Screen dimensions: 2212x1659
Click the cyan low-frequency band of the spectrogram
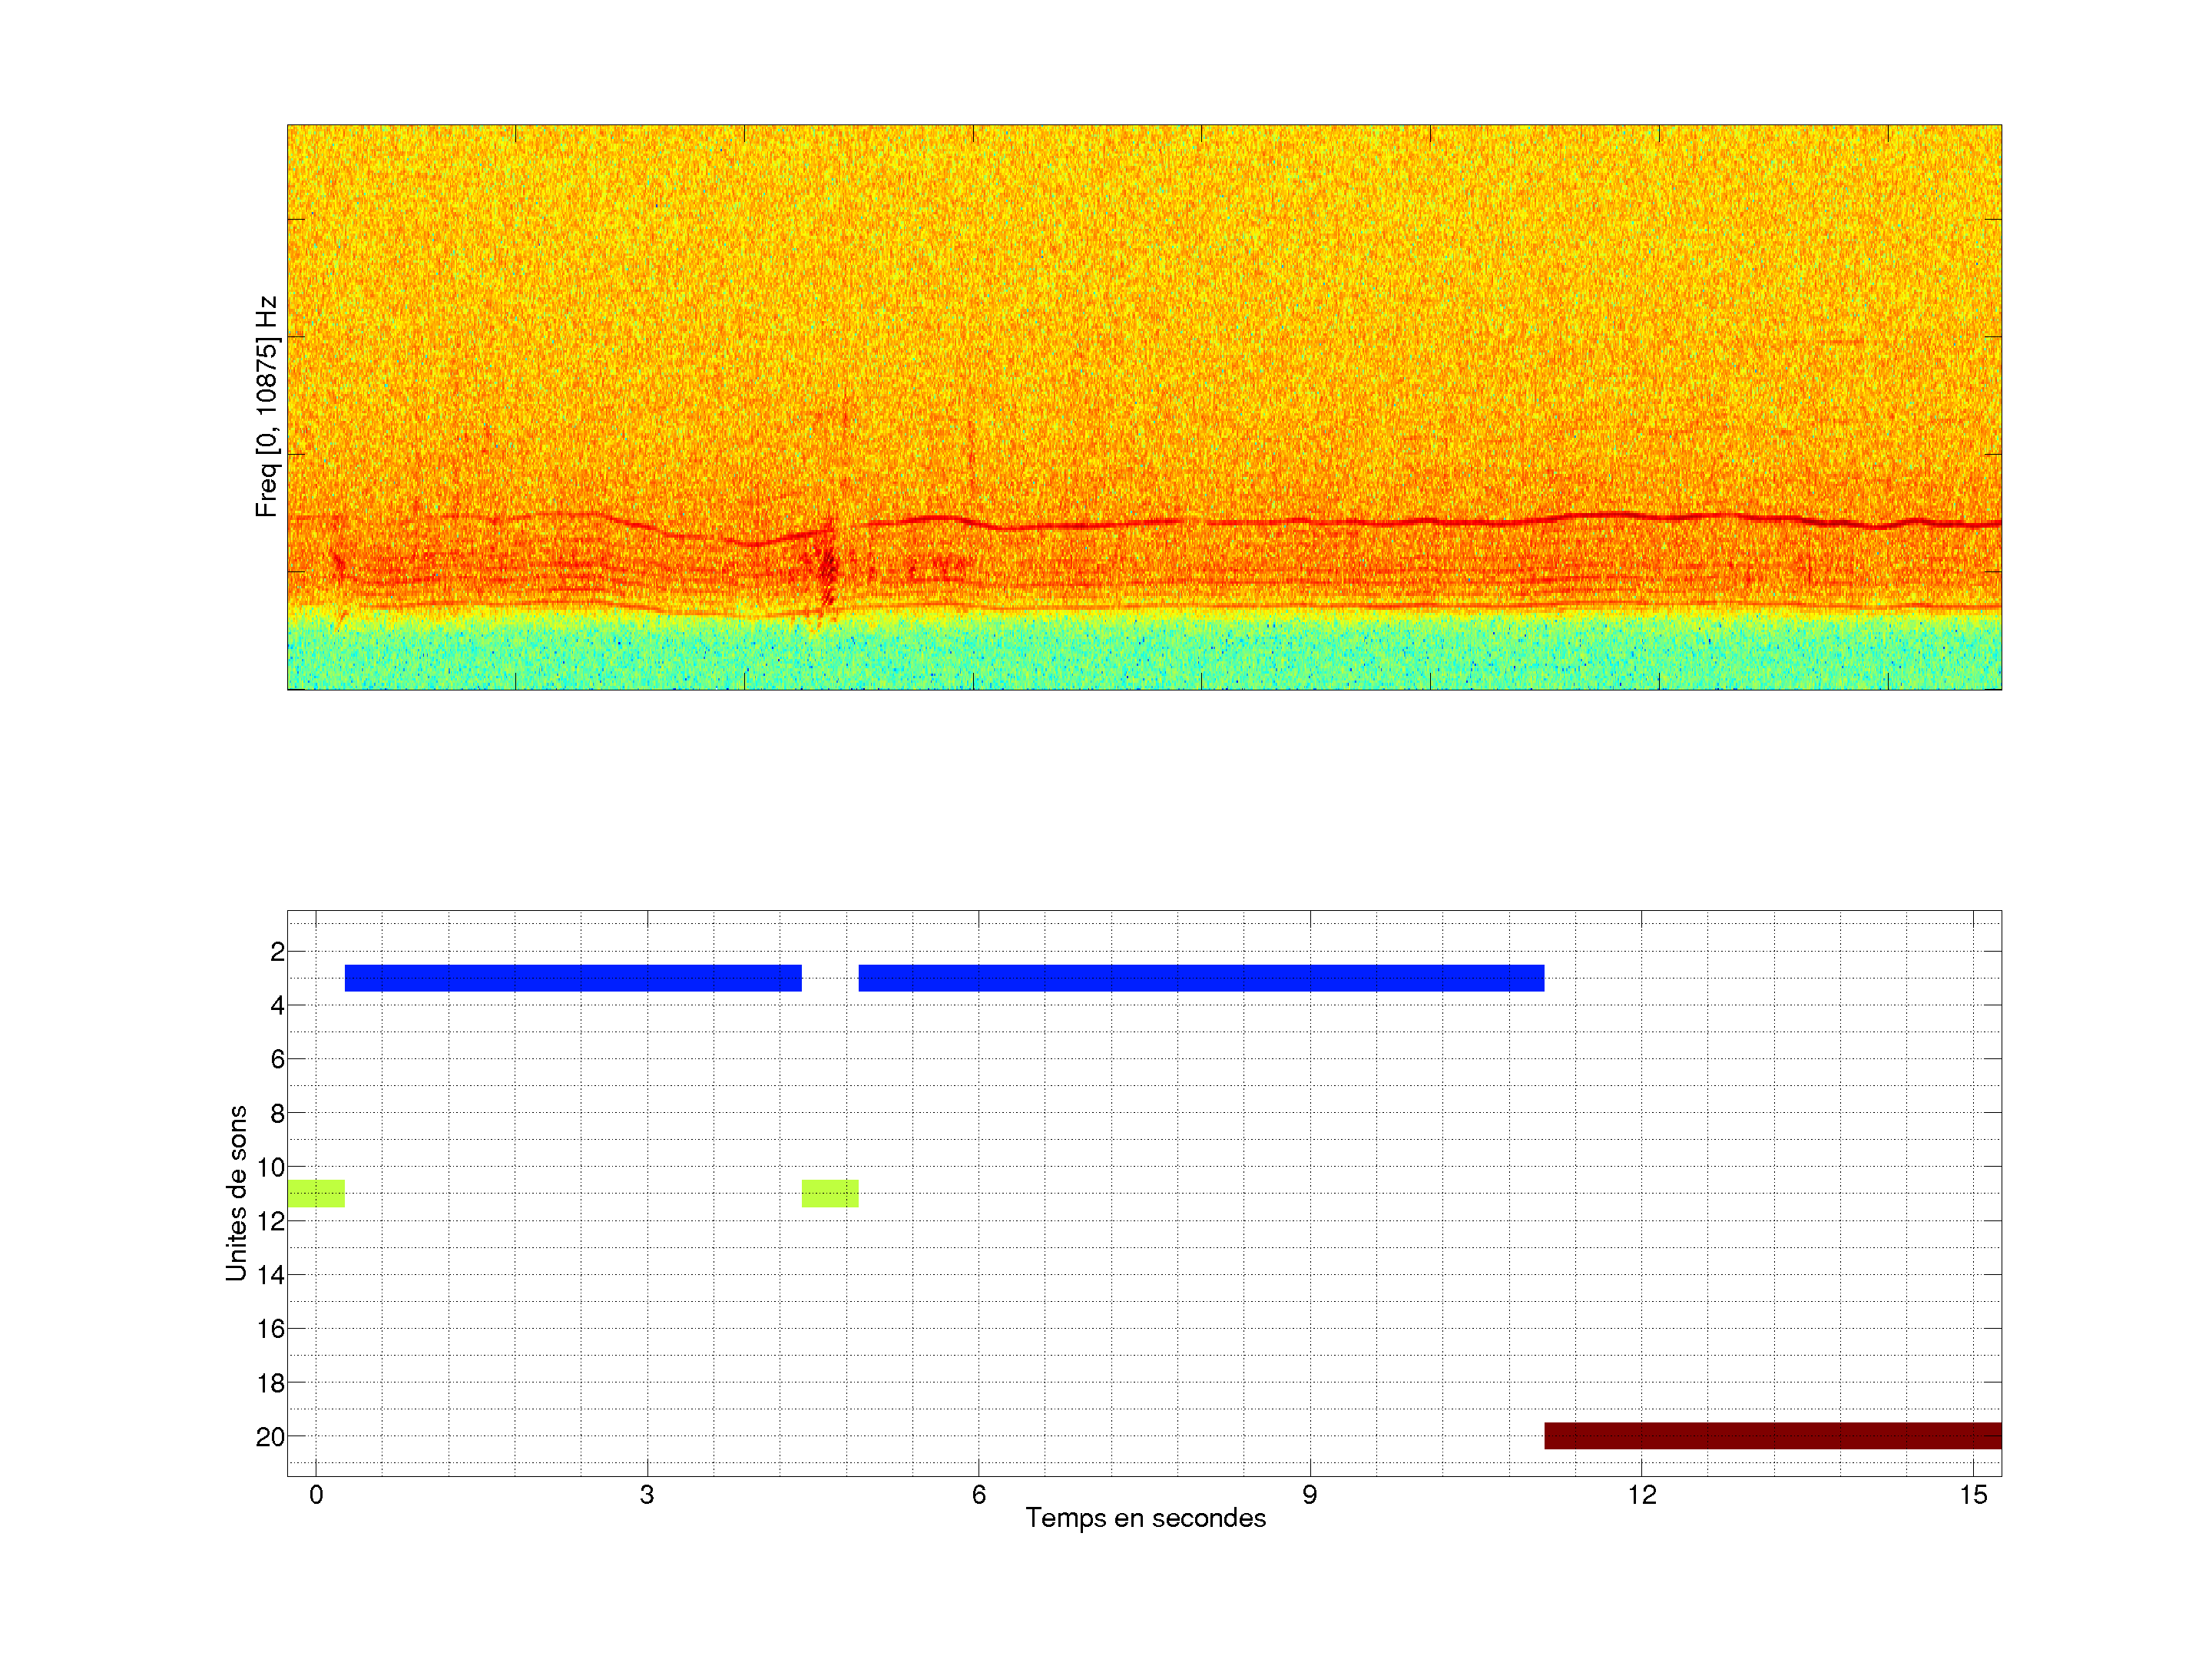tap(1144, 652)
